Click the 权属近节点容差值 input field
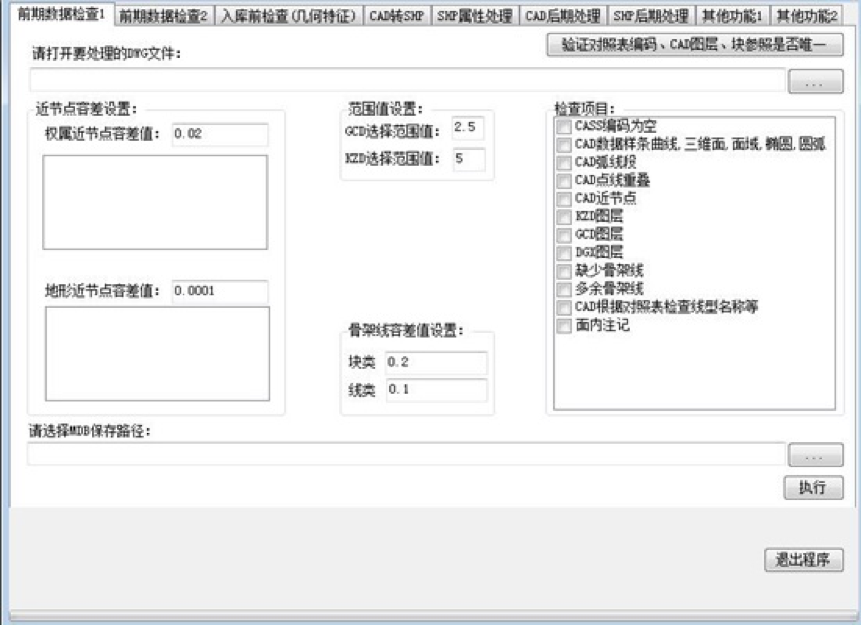The image size is (861, 625). tap(219, 134)
